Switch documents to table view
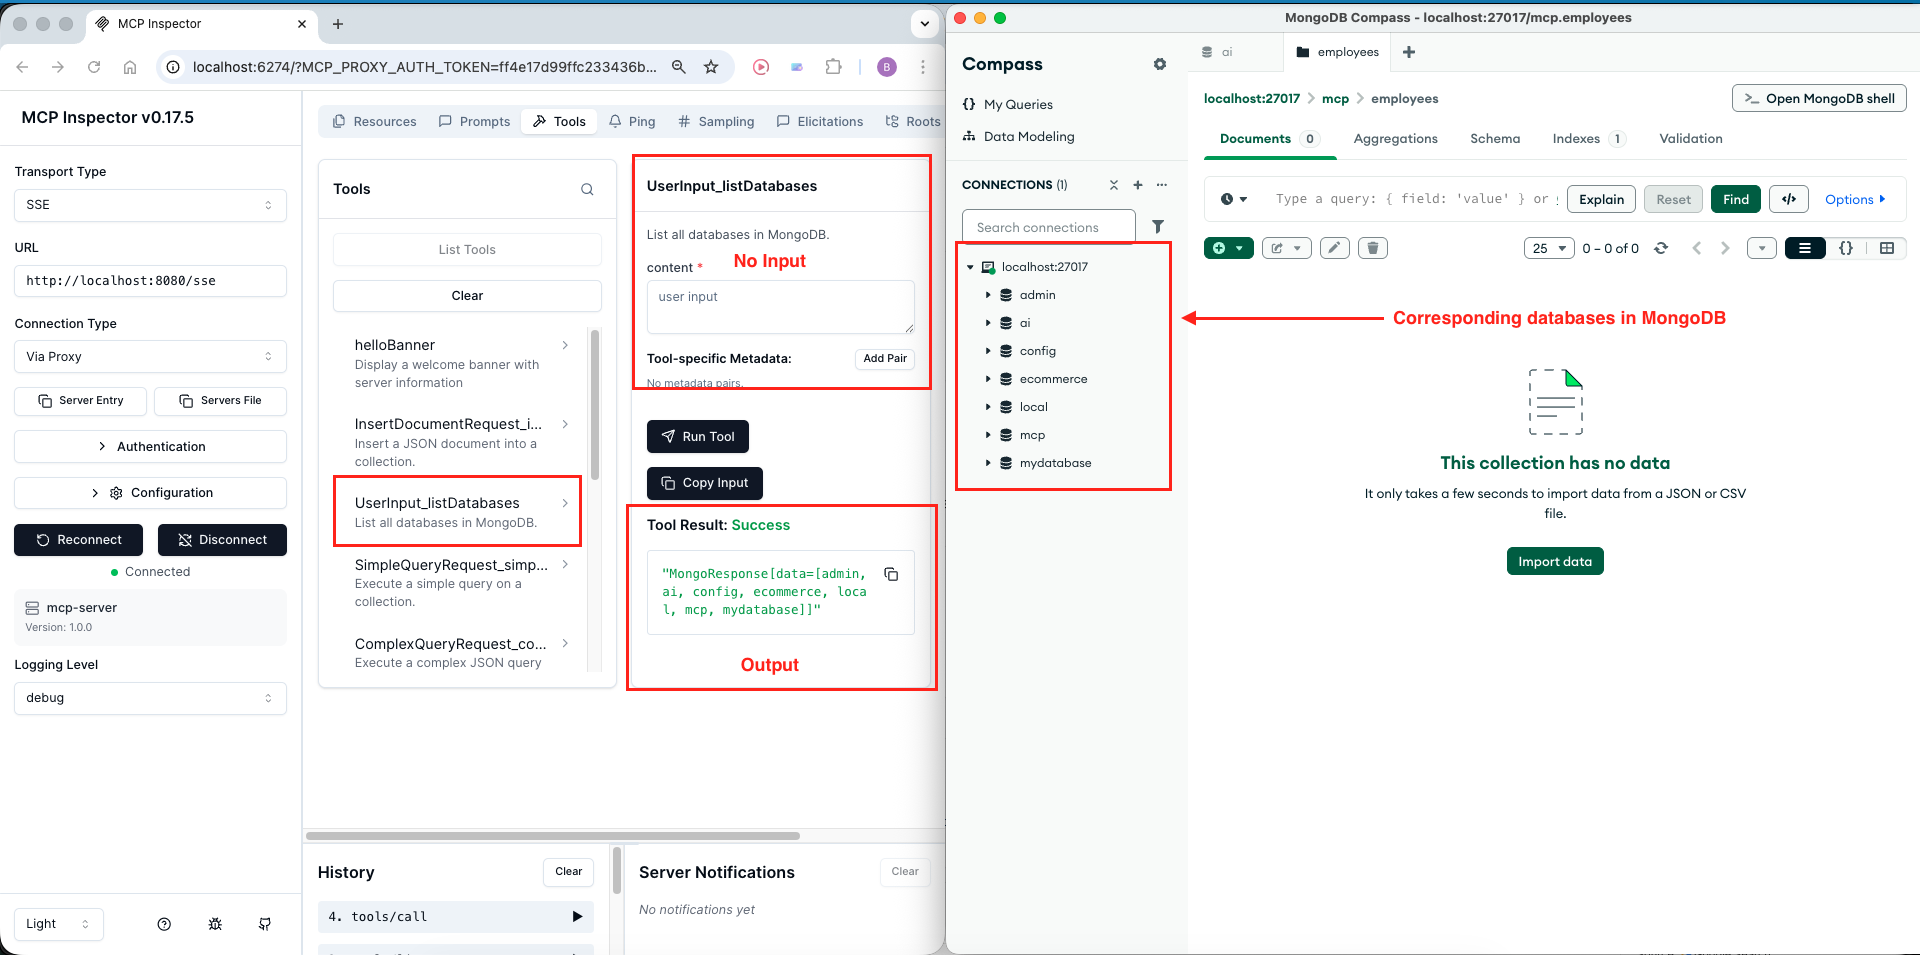The image size is (1920, 955). pyautogui.click(x=1887, y=248)
